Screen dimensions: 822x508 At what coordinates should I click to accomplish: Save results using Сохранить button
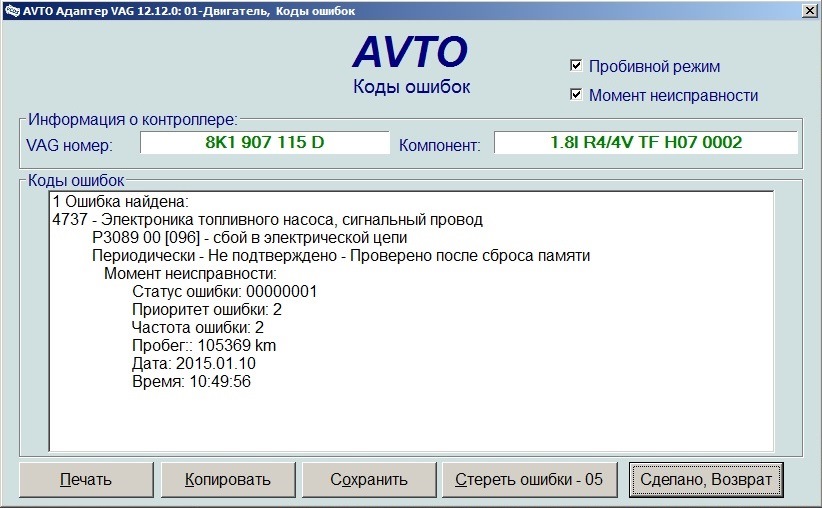click(x=369, y=480)
